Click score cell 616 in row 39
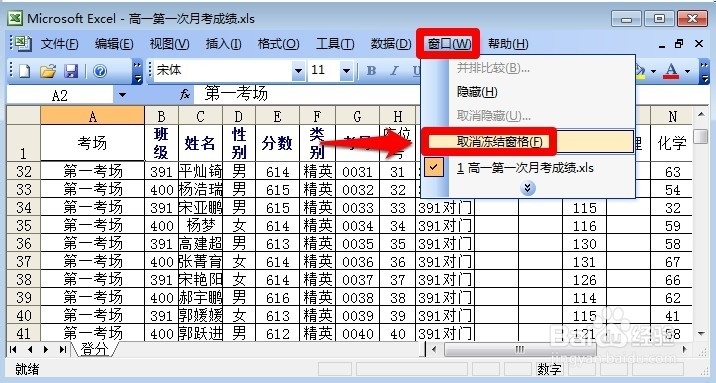The width and height of the screenshot is (716, 383). click(x=277, y=298)
